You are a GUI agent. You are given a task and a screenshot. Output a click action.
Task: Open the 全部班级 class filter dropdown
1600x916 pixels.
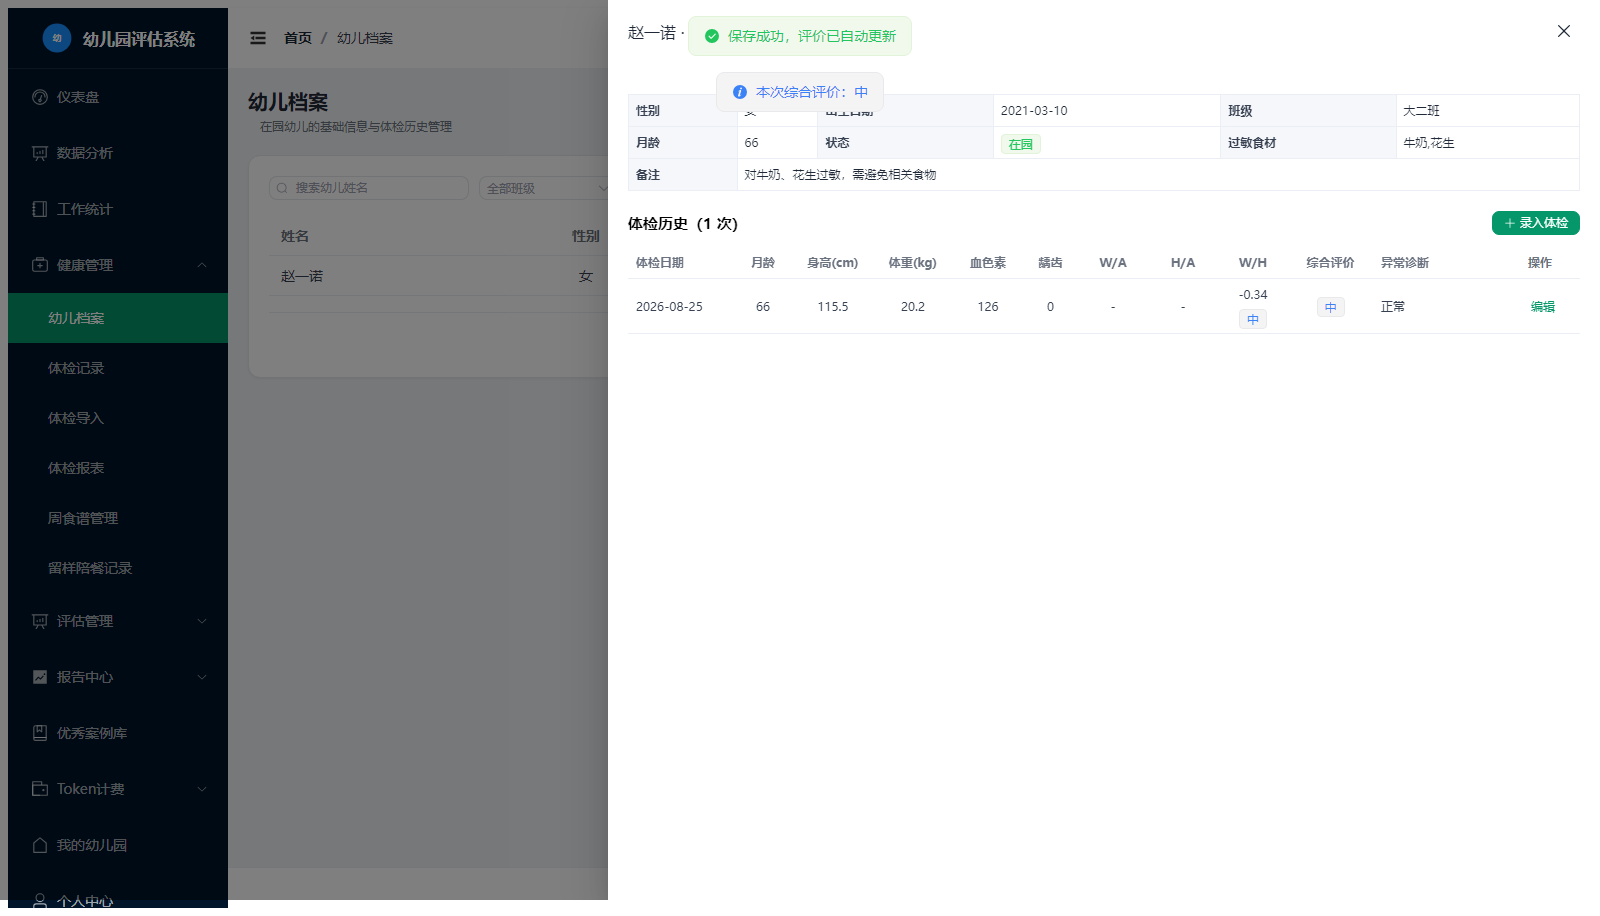(544, 188)
